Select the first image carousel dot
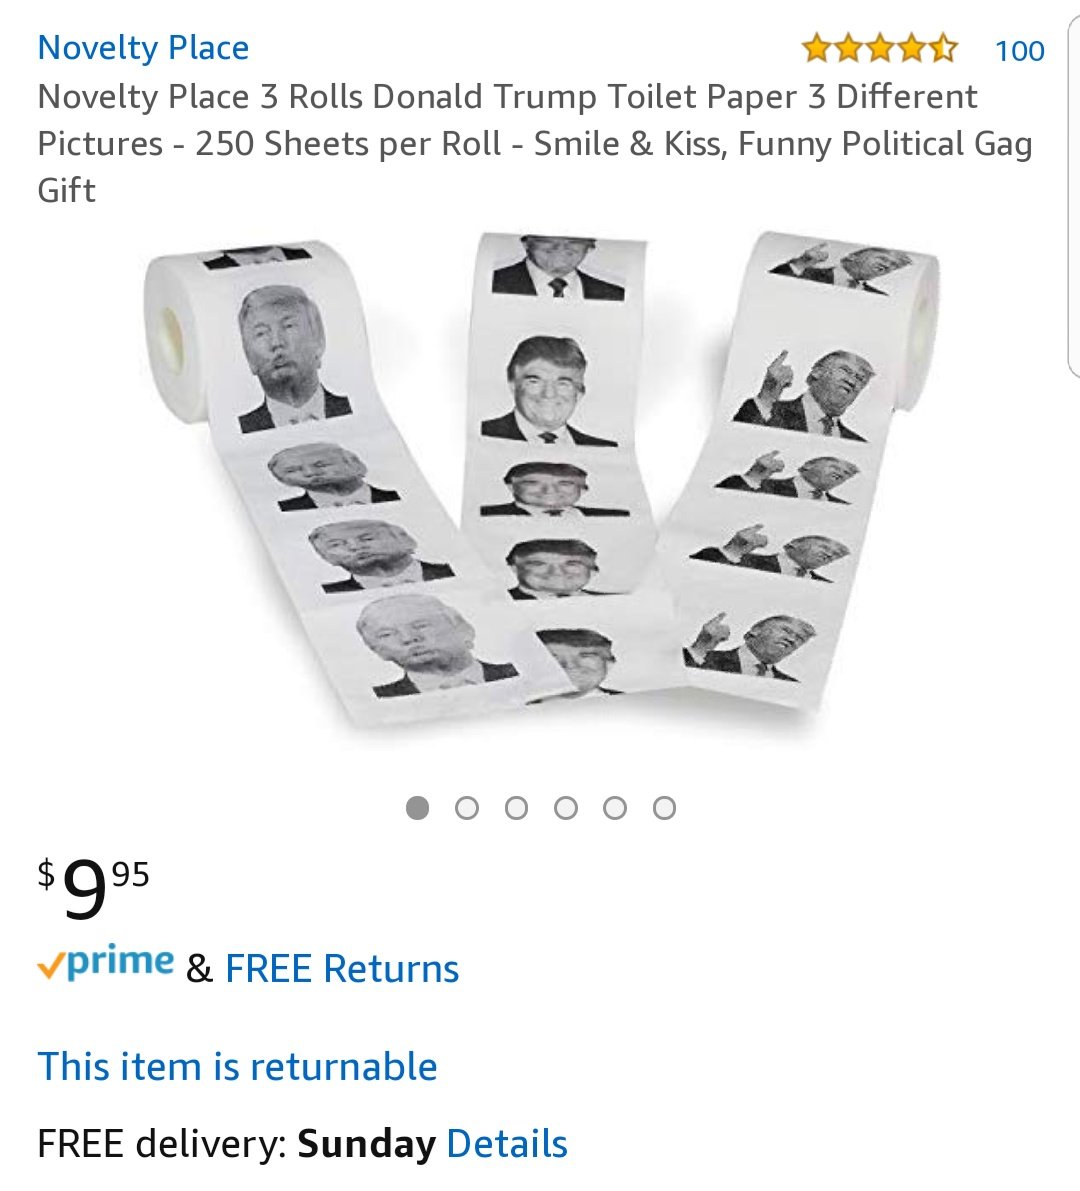Viewport: 1080px width, 1191px height. click(x=417, y=807)
